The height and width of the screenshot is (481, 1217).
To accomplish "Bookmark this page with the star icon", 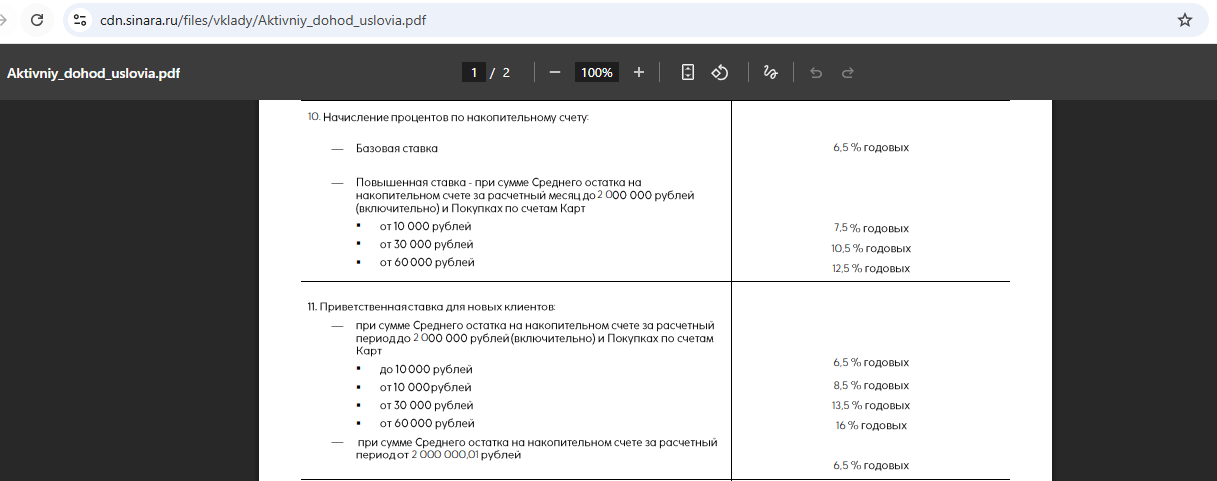I will point(1185,20).
